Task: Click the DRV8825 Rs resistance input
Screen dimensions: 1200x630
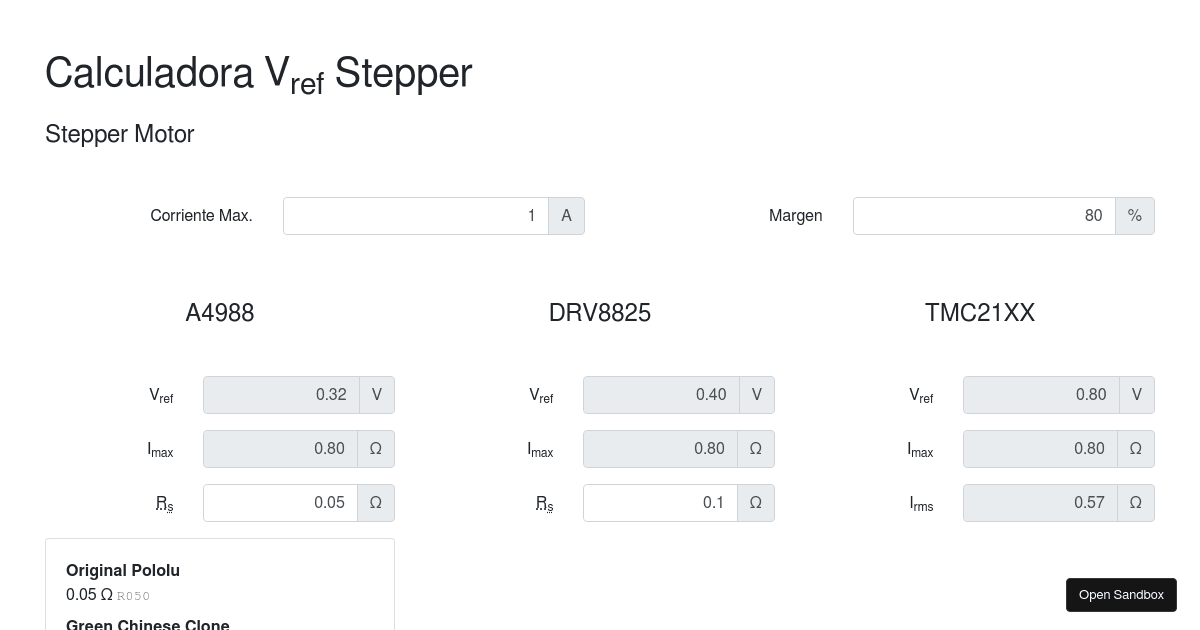Action: pos(660,503)
